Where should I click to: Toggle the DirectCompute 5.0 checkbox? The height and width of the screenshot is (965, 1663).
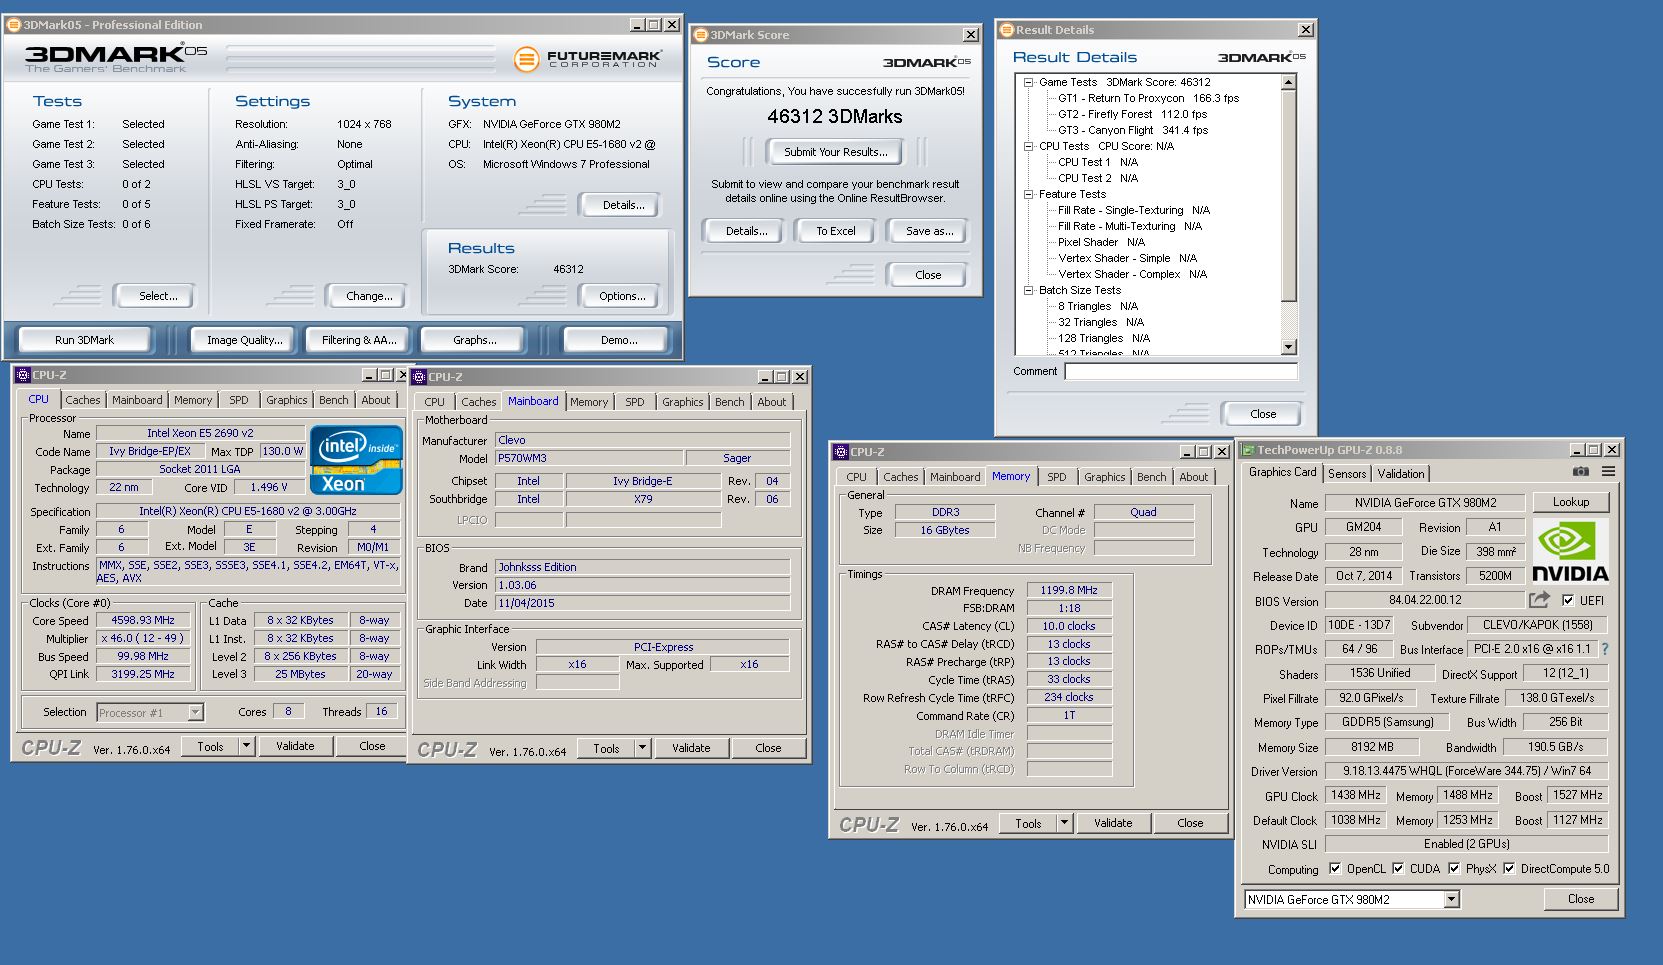coord(1509,868)
